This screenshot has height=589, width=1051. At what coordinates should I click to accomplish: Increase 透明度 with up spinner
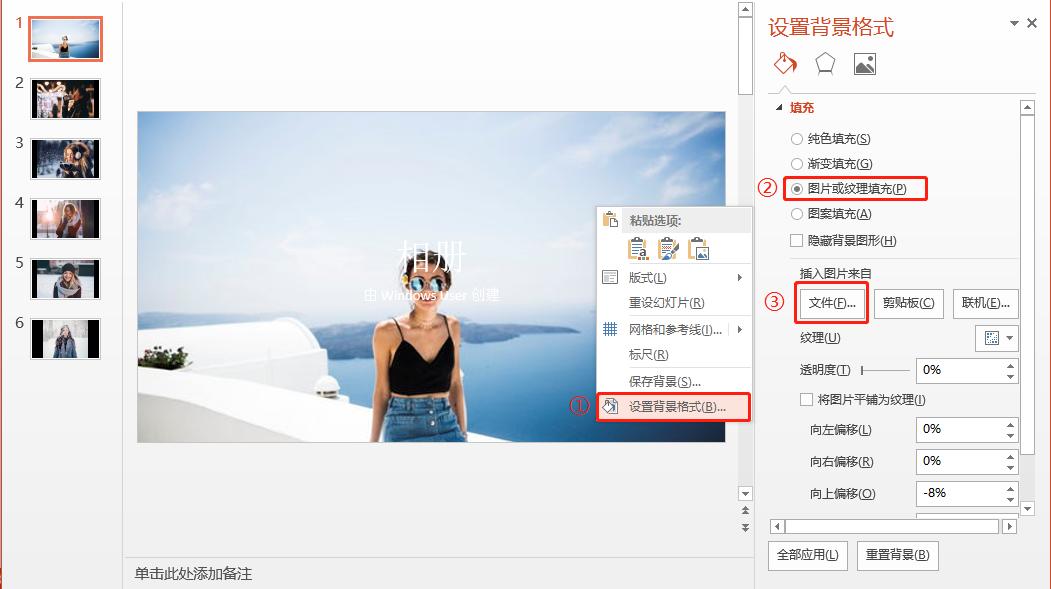click(x=1010, y=365)
